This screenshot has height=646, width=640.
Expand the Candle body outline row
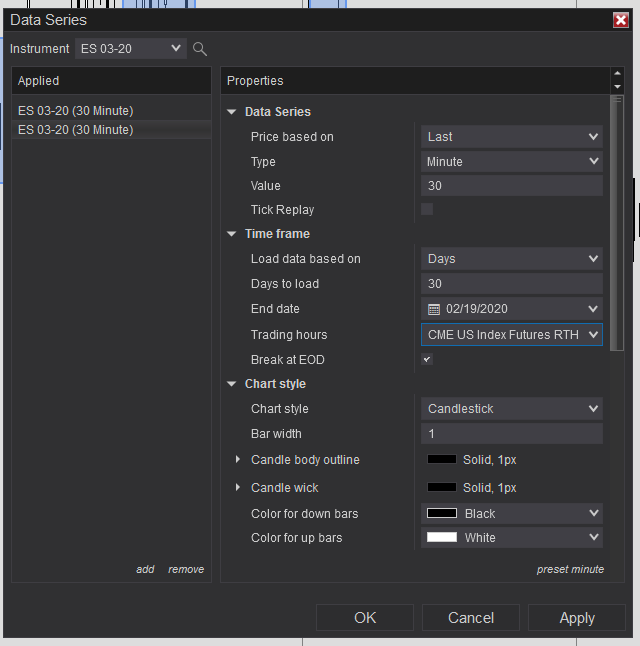point(237,459)
